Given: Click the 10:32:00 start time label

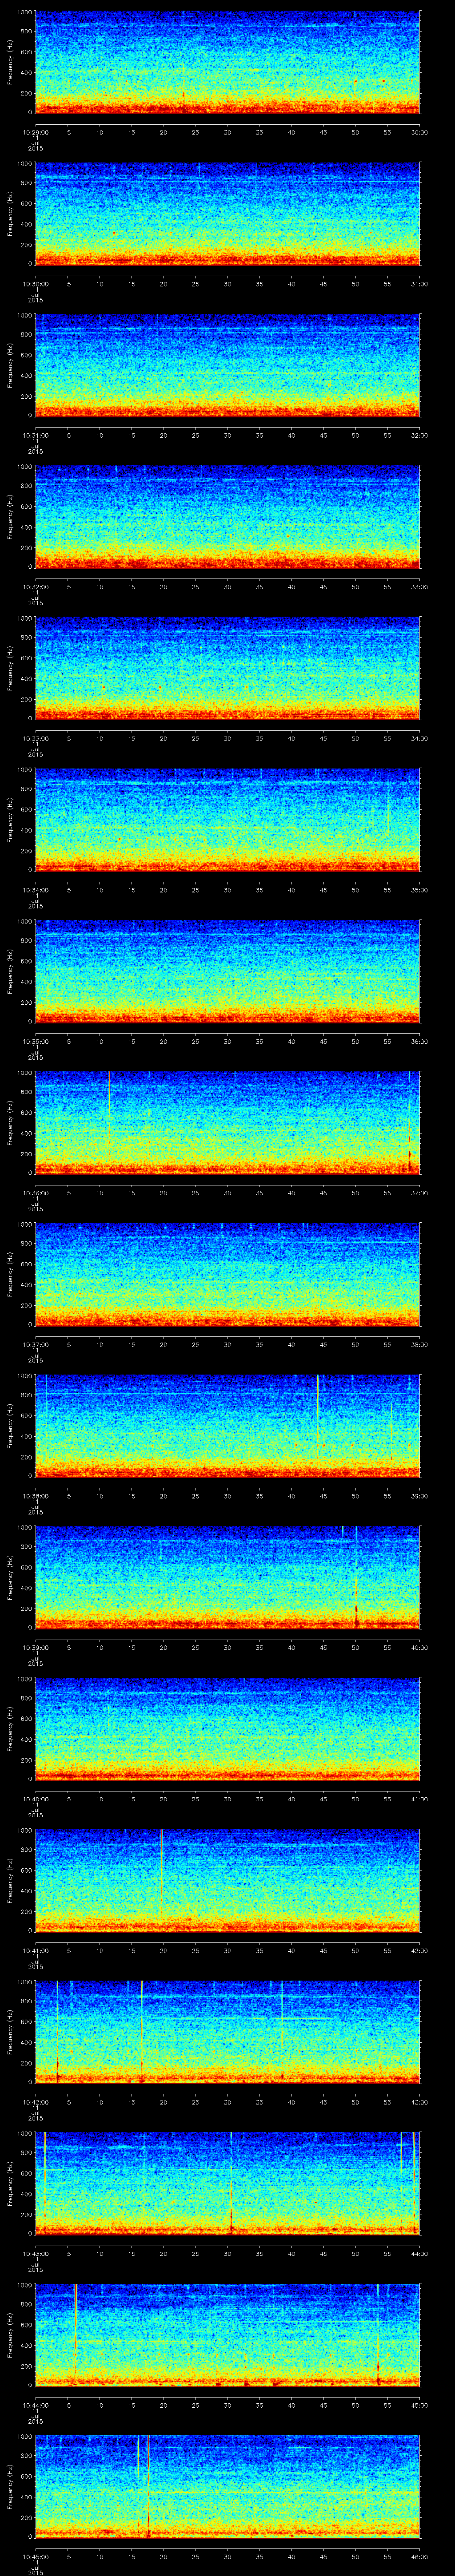Looking at the screenshot, I should 35,587.
